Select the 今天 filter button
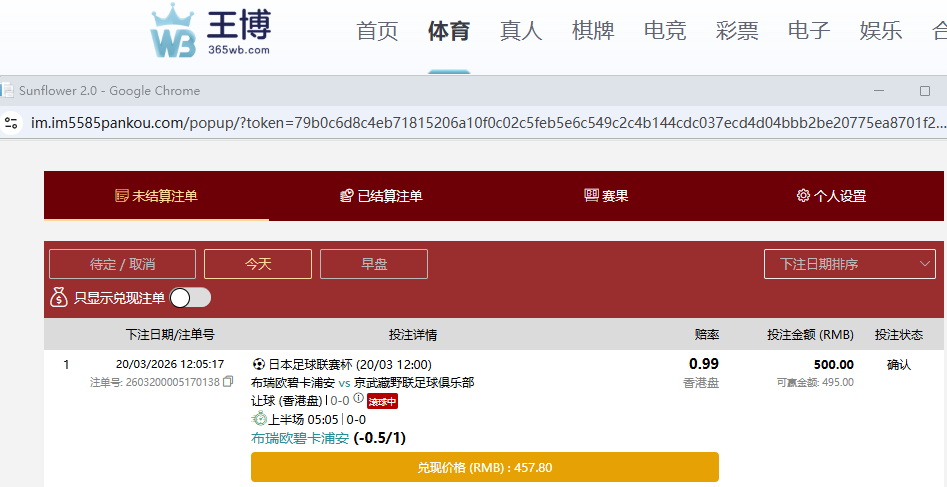This screenshot has height=487, width=947. pyautogui.click(x=257, y=264)
